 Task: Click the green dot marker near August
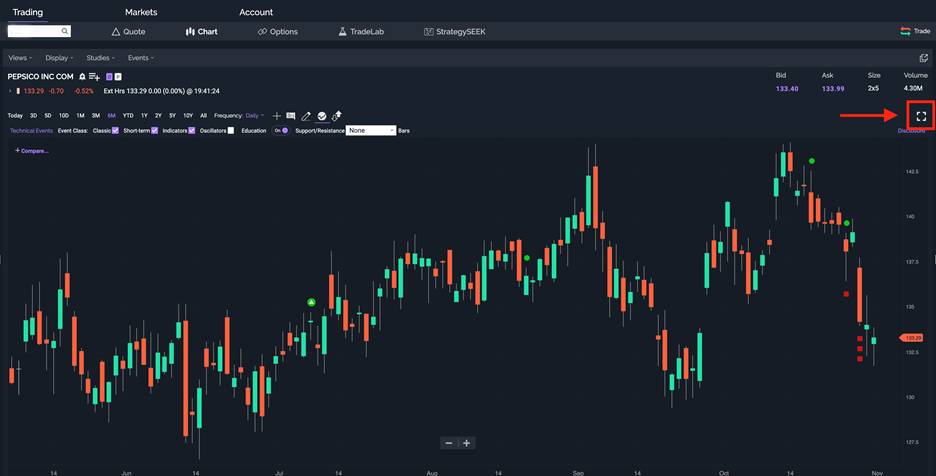[x=526, y=258]
